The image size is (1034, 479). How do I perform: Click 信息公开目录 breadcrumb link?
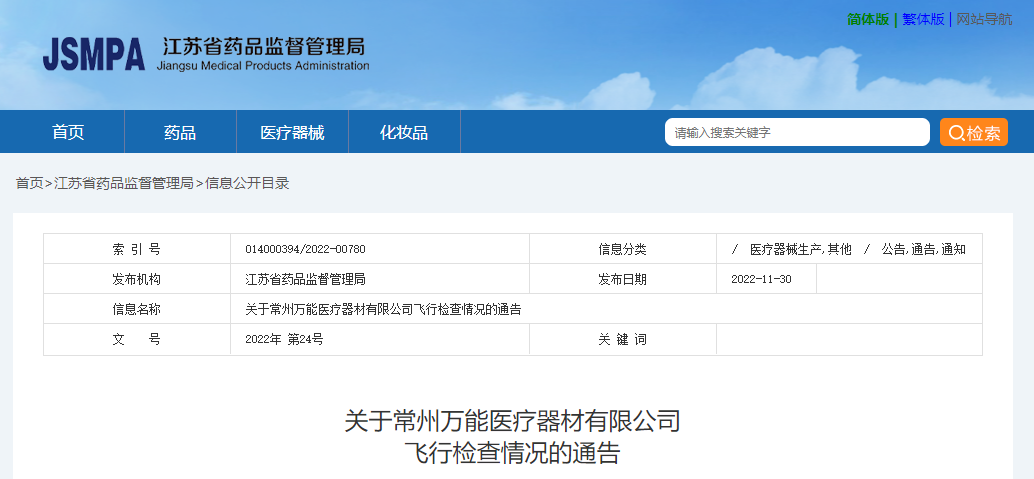click(247, 183)
